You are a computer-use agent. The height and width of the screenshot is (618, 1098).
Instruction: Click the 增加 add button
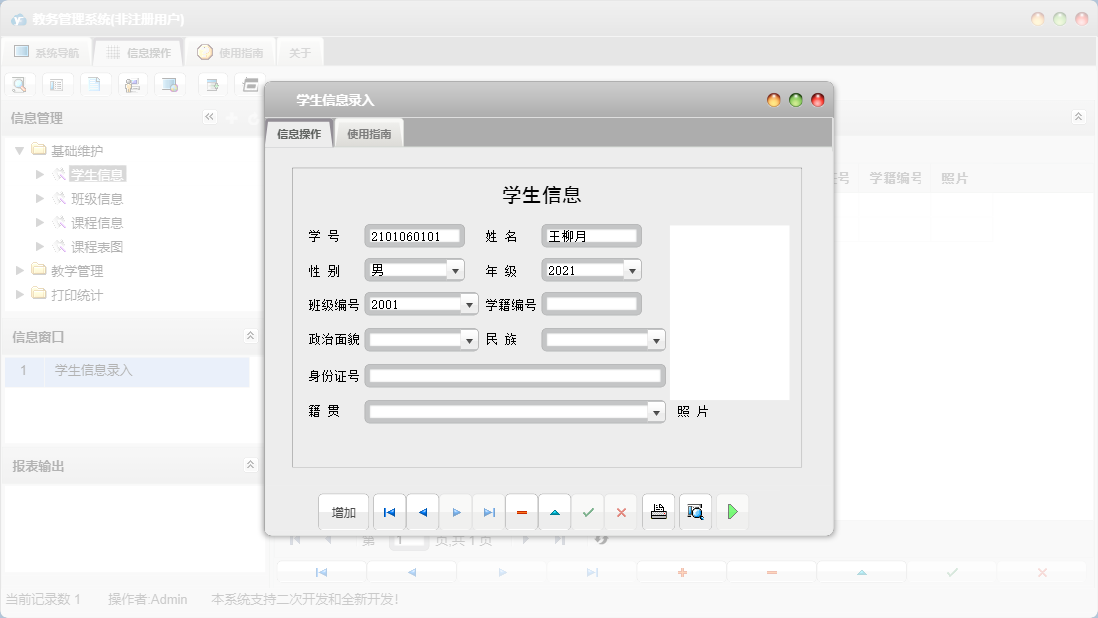[x=343, y=511]
